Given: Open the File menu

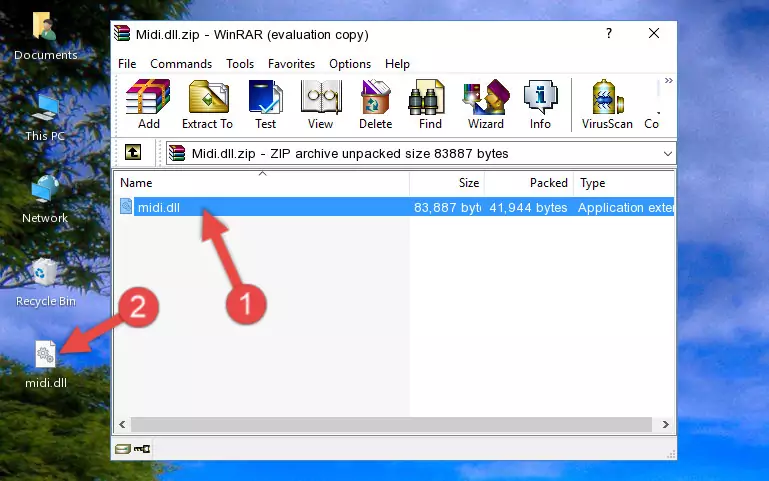Looking at the screenshot, I should pyautogui.click(x=127, y=64).
